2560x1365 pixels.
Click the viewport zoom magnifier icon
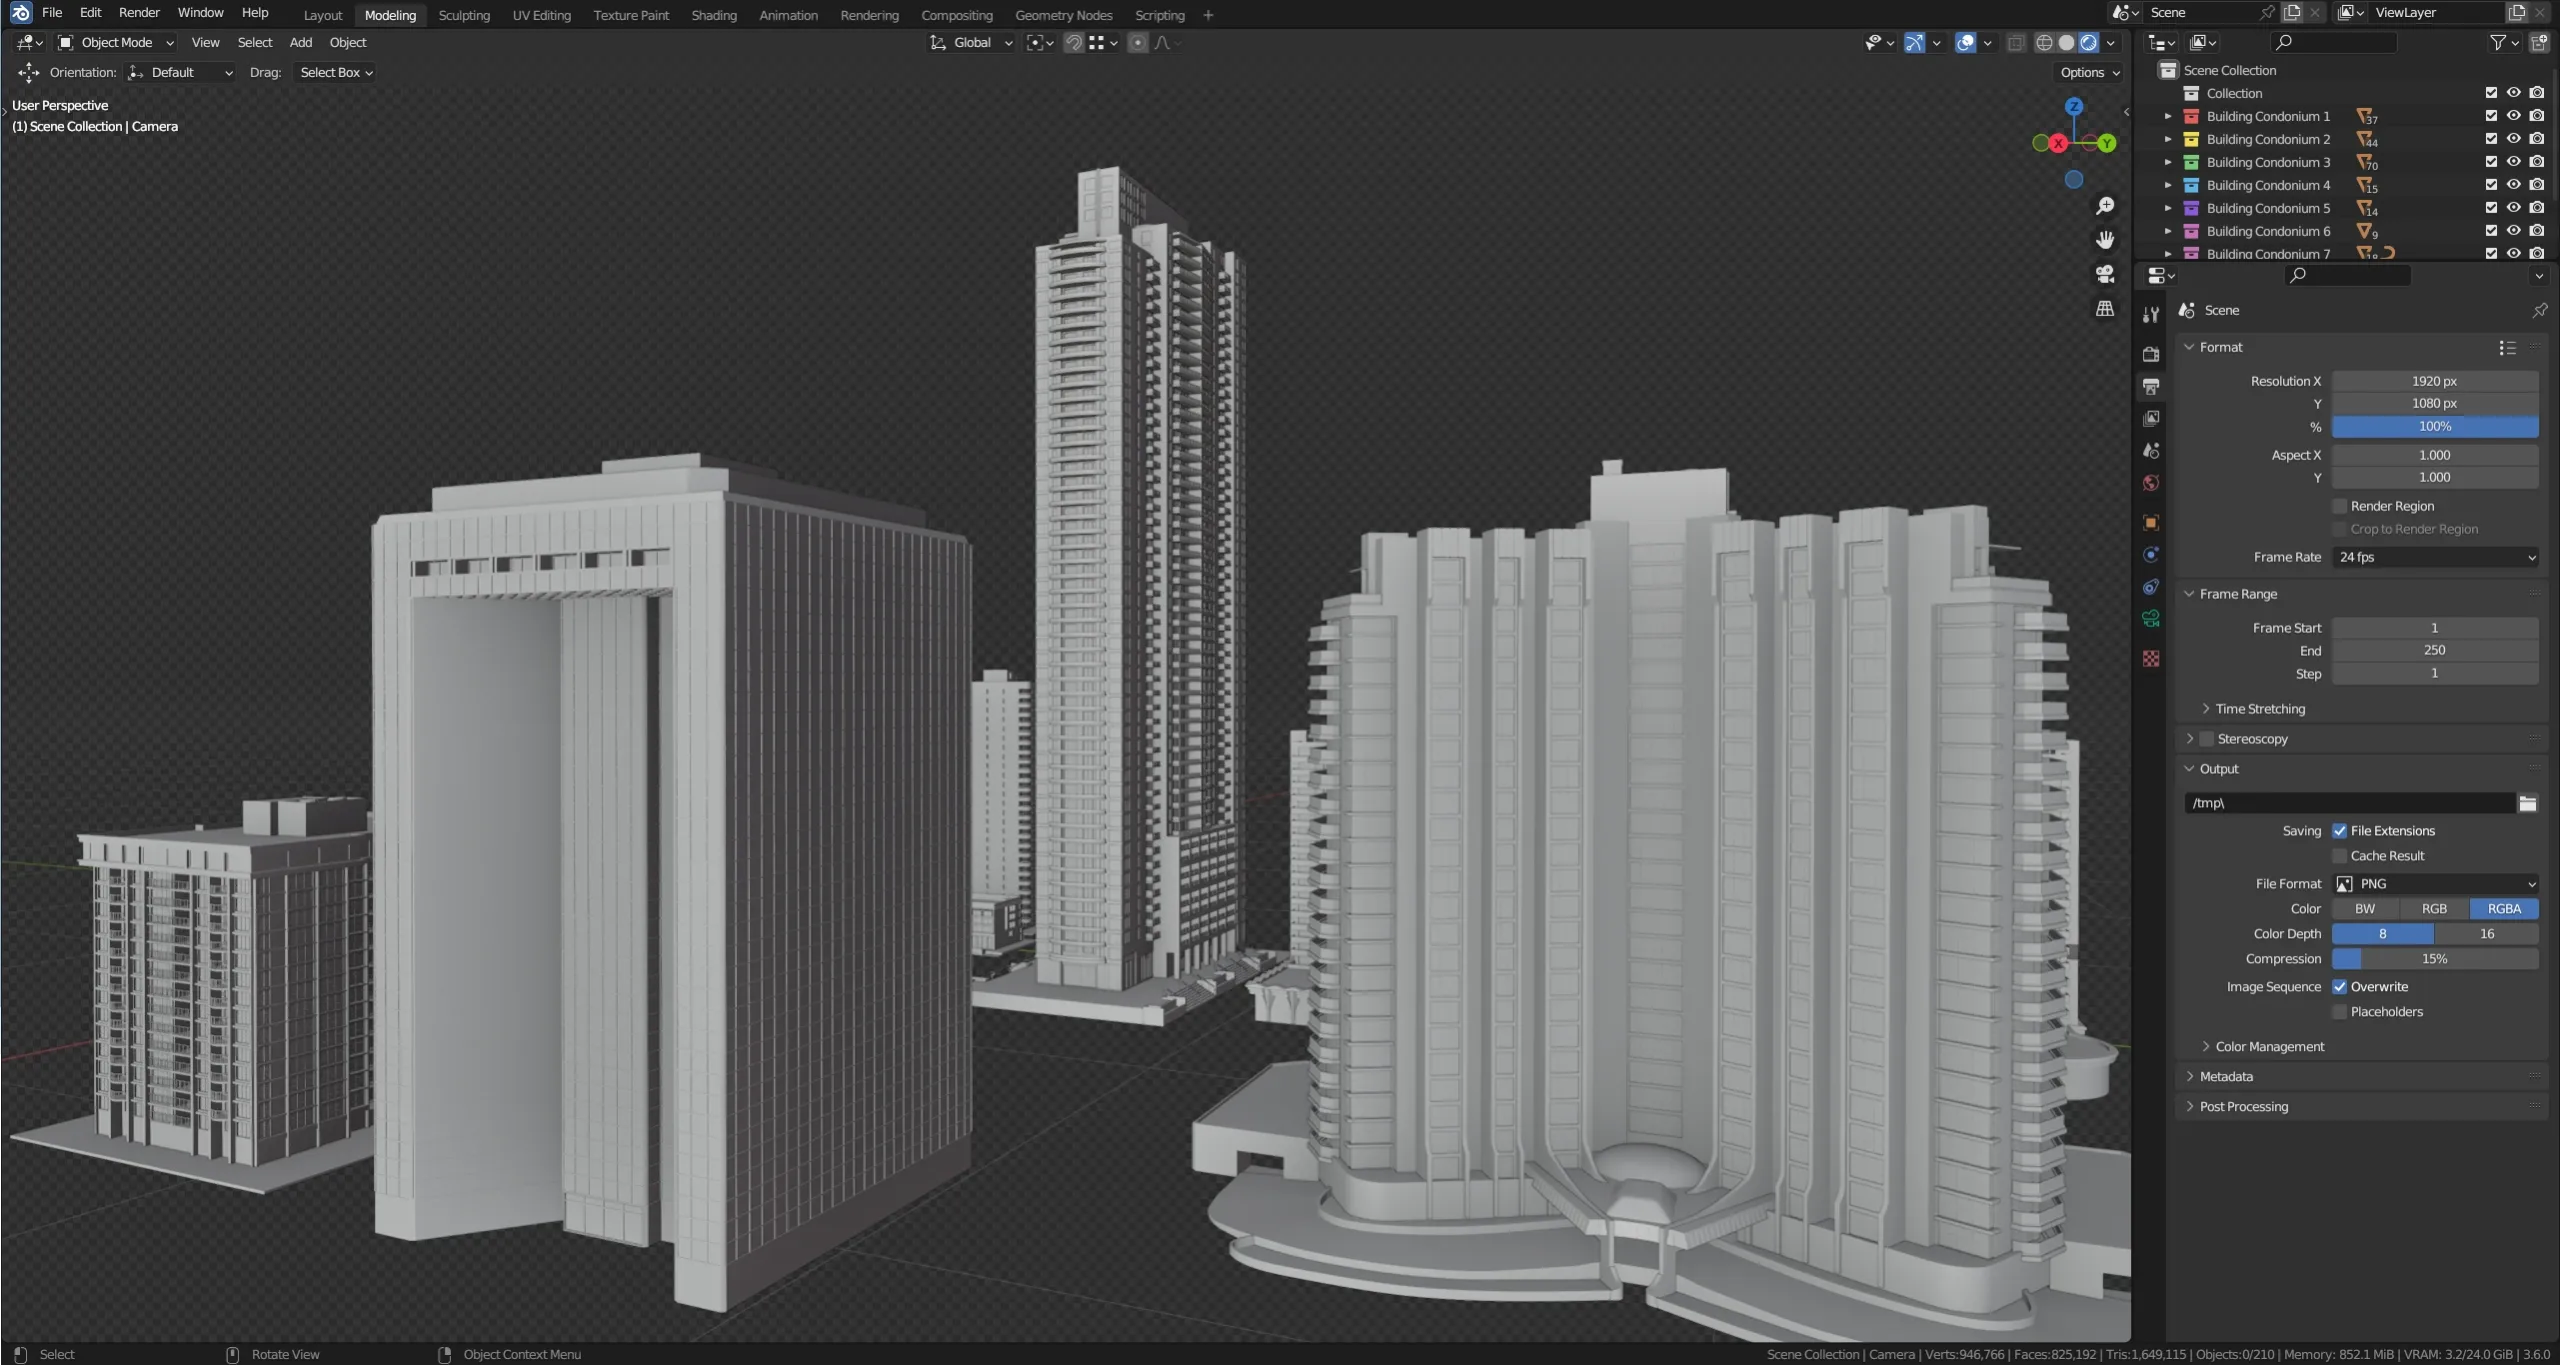coord(2105,206)
